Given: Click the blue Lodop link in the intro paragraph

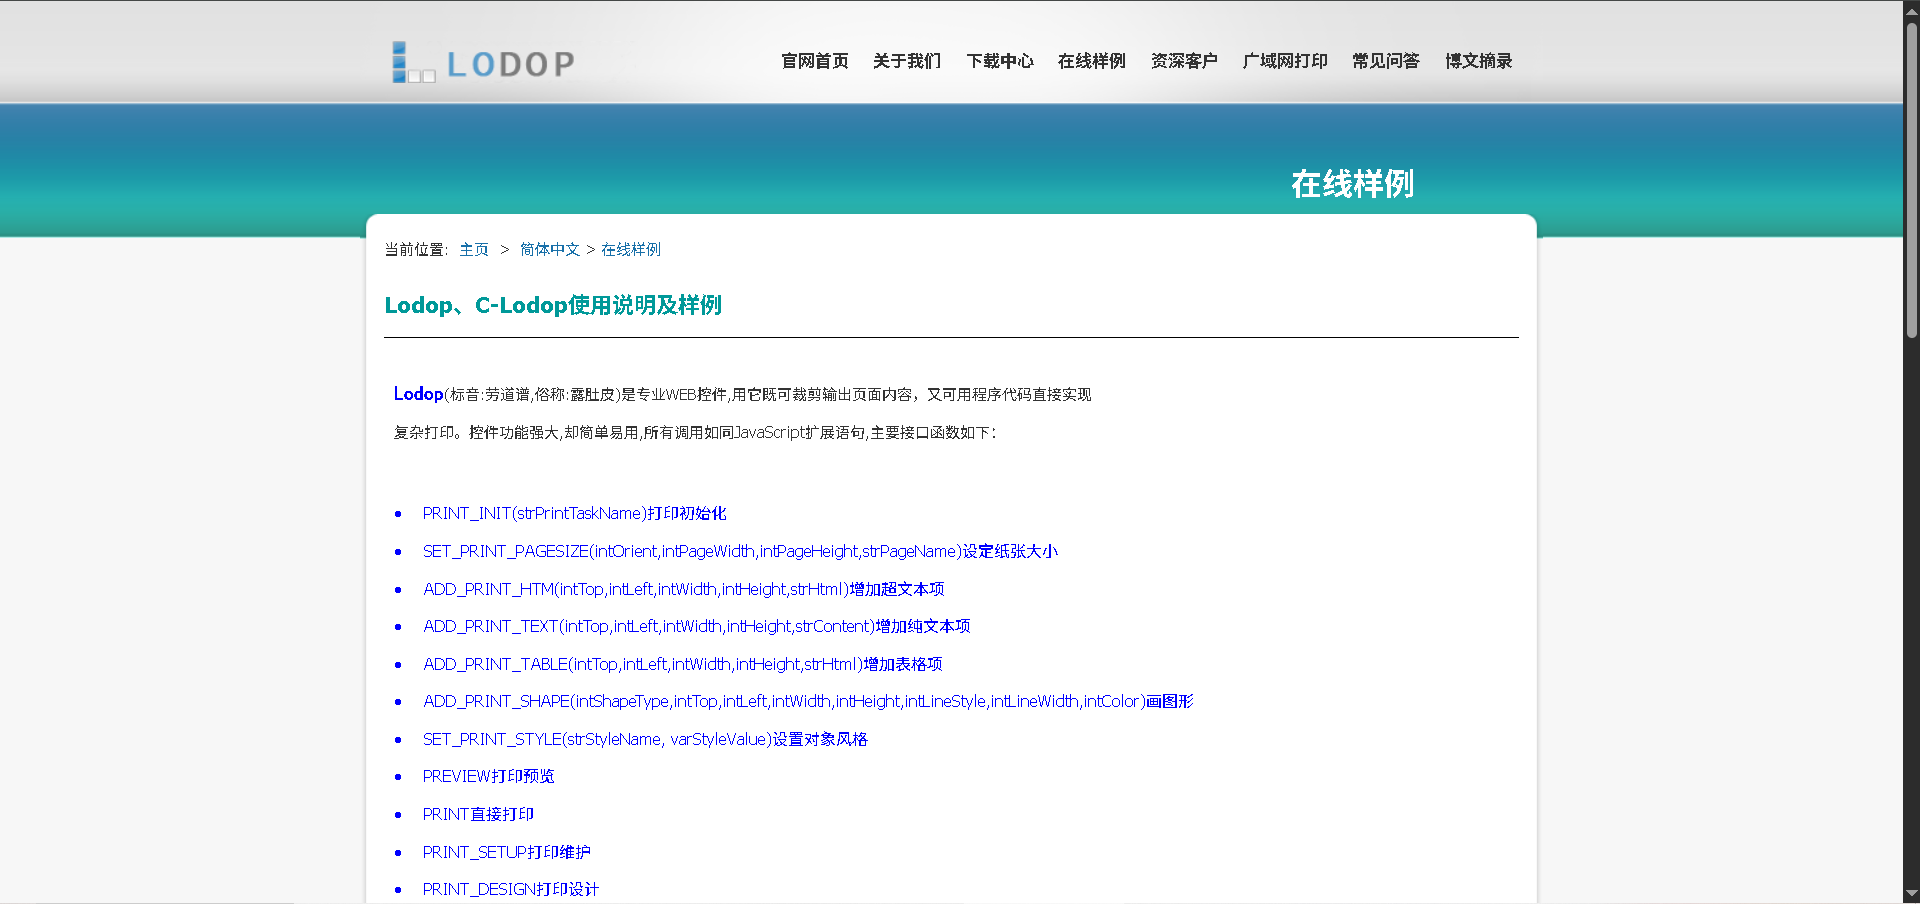Looking at the screenshot, I should click(418, 394).
